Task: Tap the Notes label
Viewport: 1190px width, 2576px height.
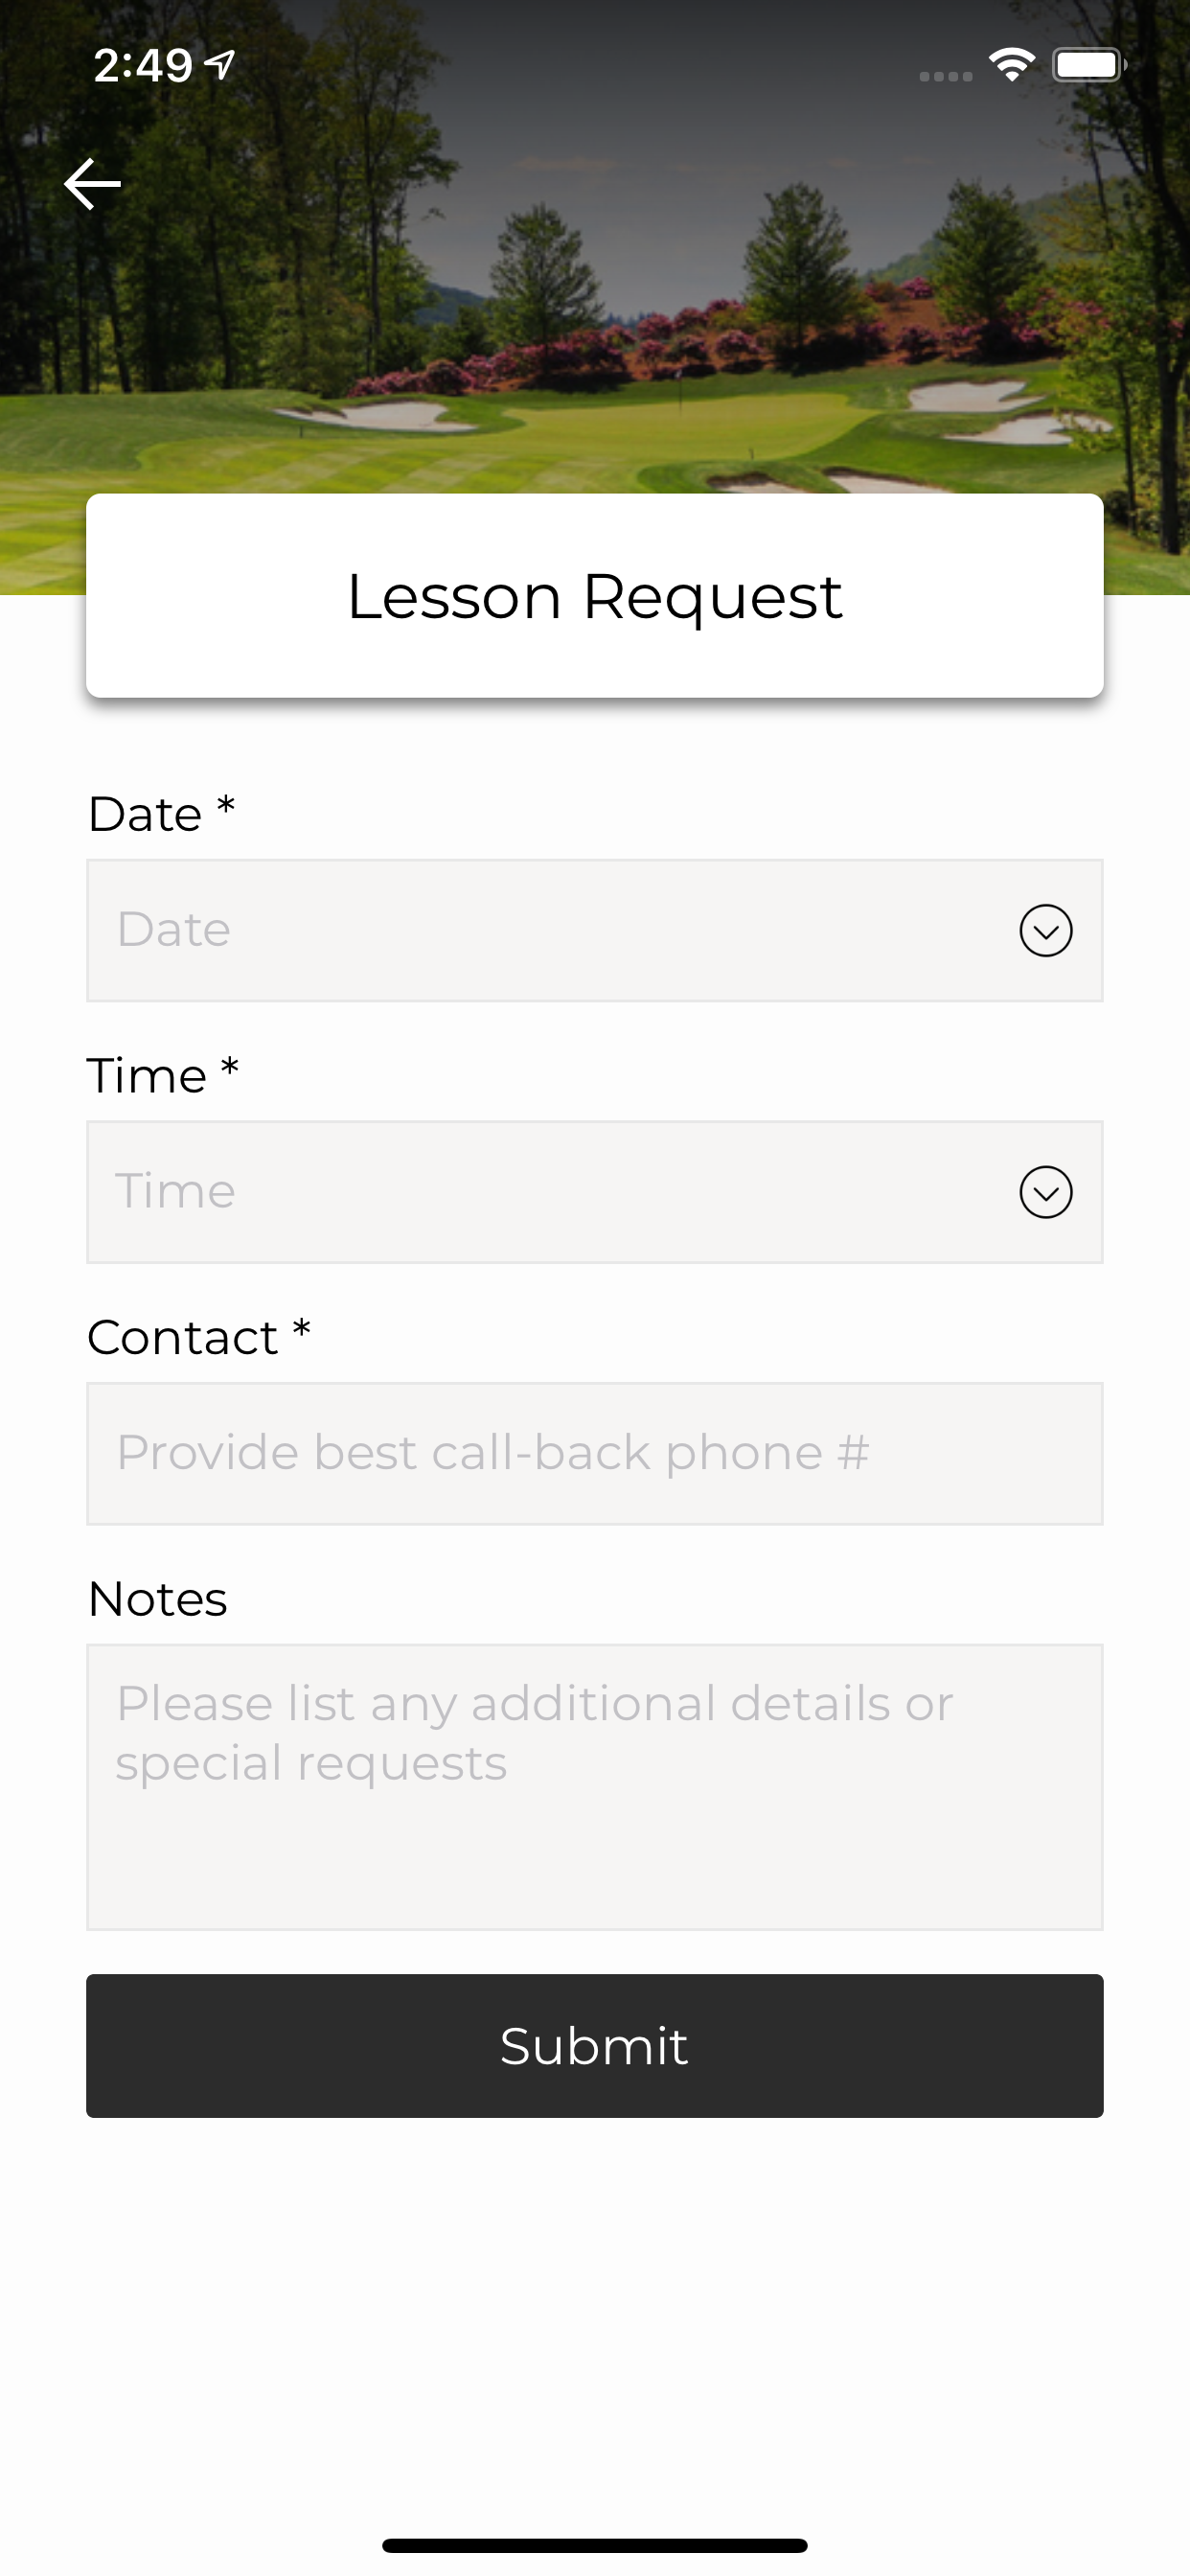Action: coord(158,1598)
